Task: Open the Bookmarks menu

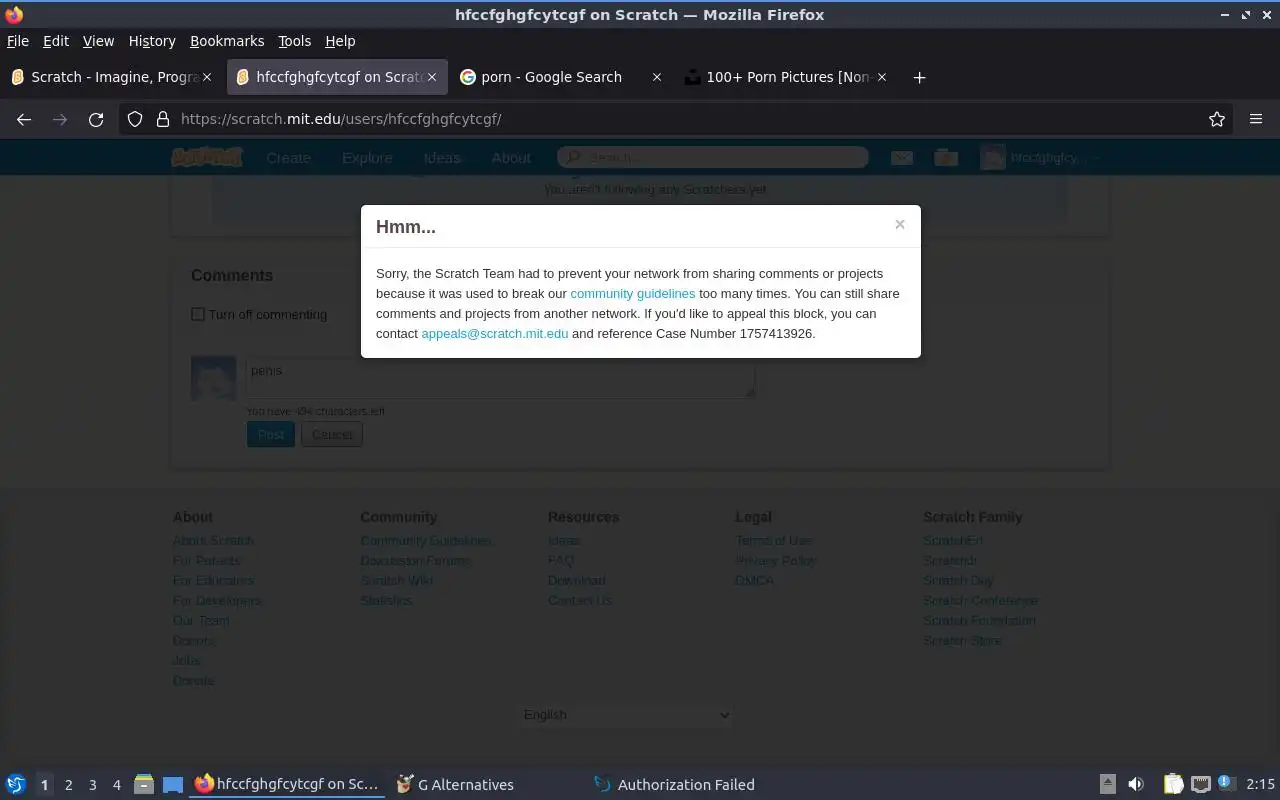Action: point(227,41)
